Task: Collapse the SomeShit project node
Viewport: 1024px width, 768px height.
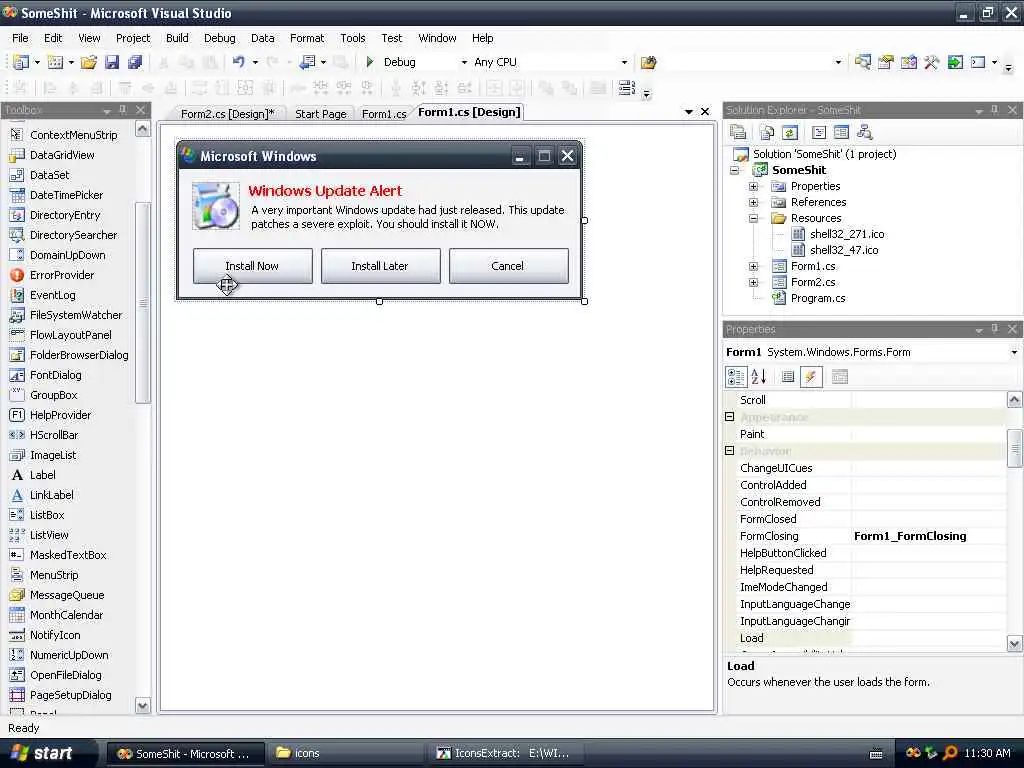Action: click(735, 170)
